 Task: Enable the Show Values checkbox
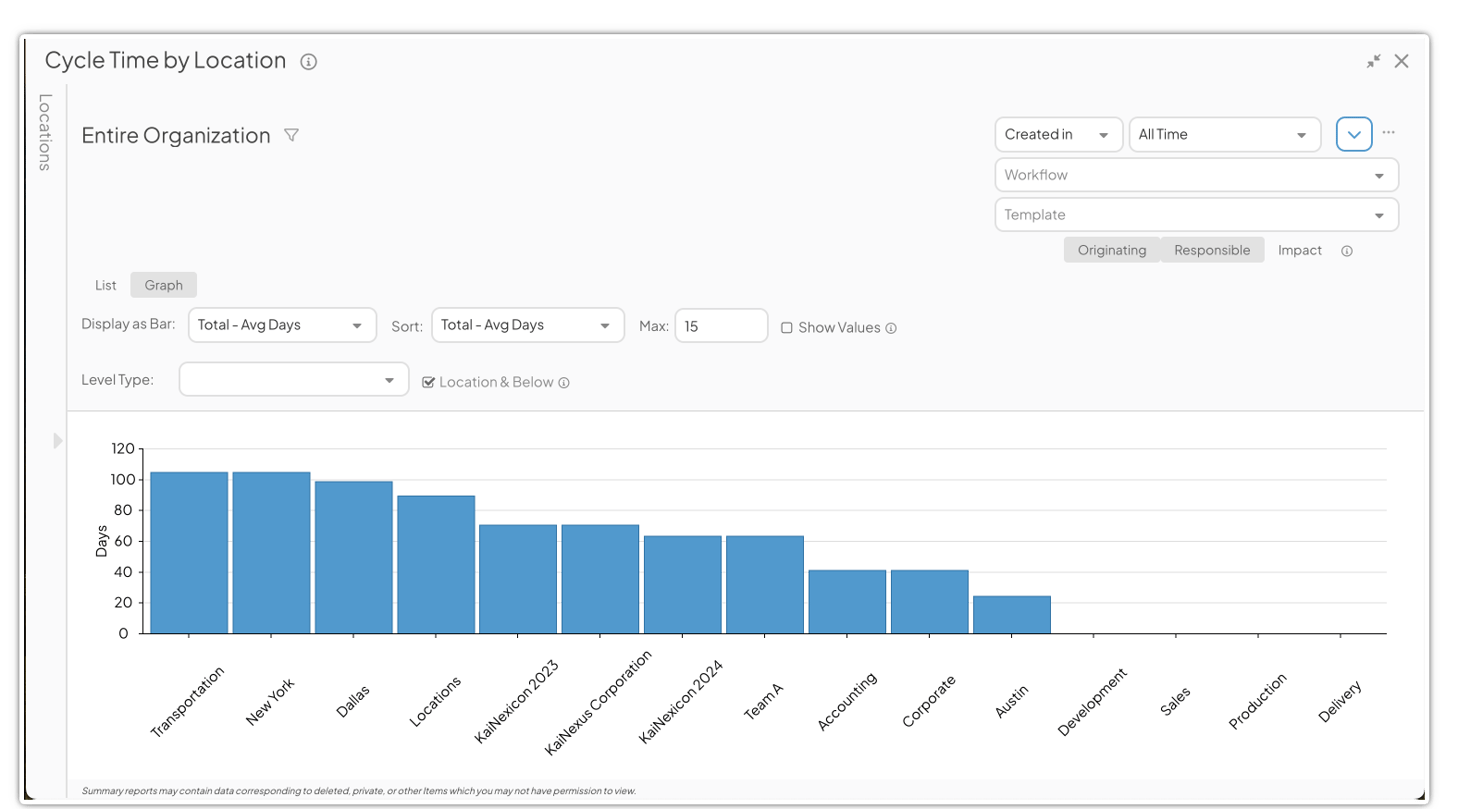click(x=787, y=327)
